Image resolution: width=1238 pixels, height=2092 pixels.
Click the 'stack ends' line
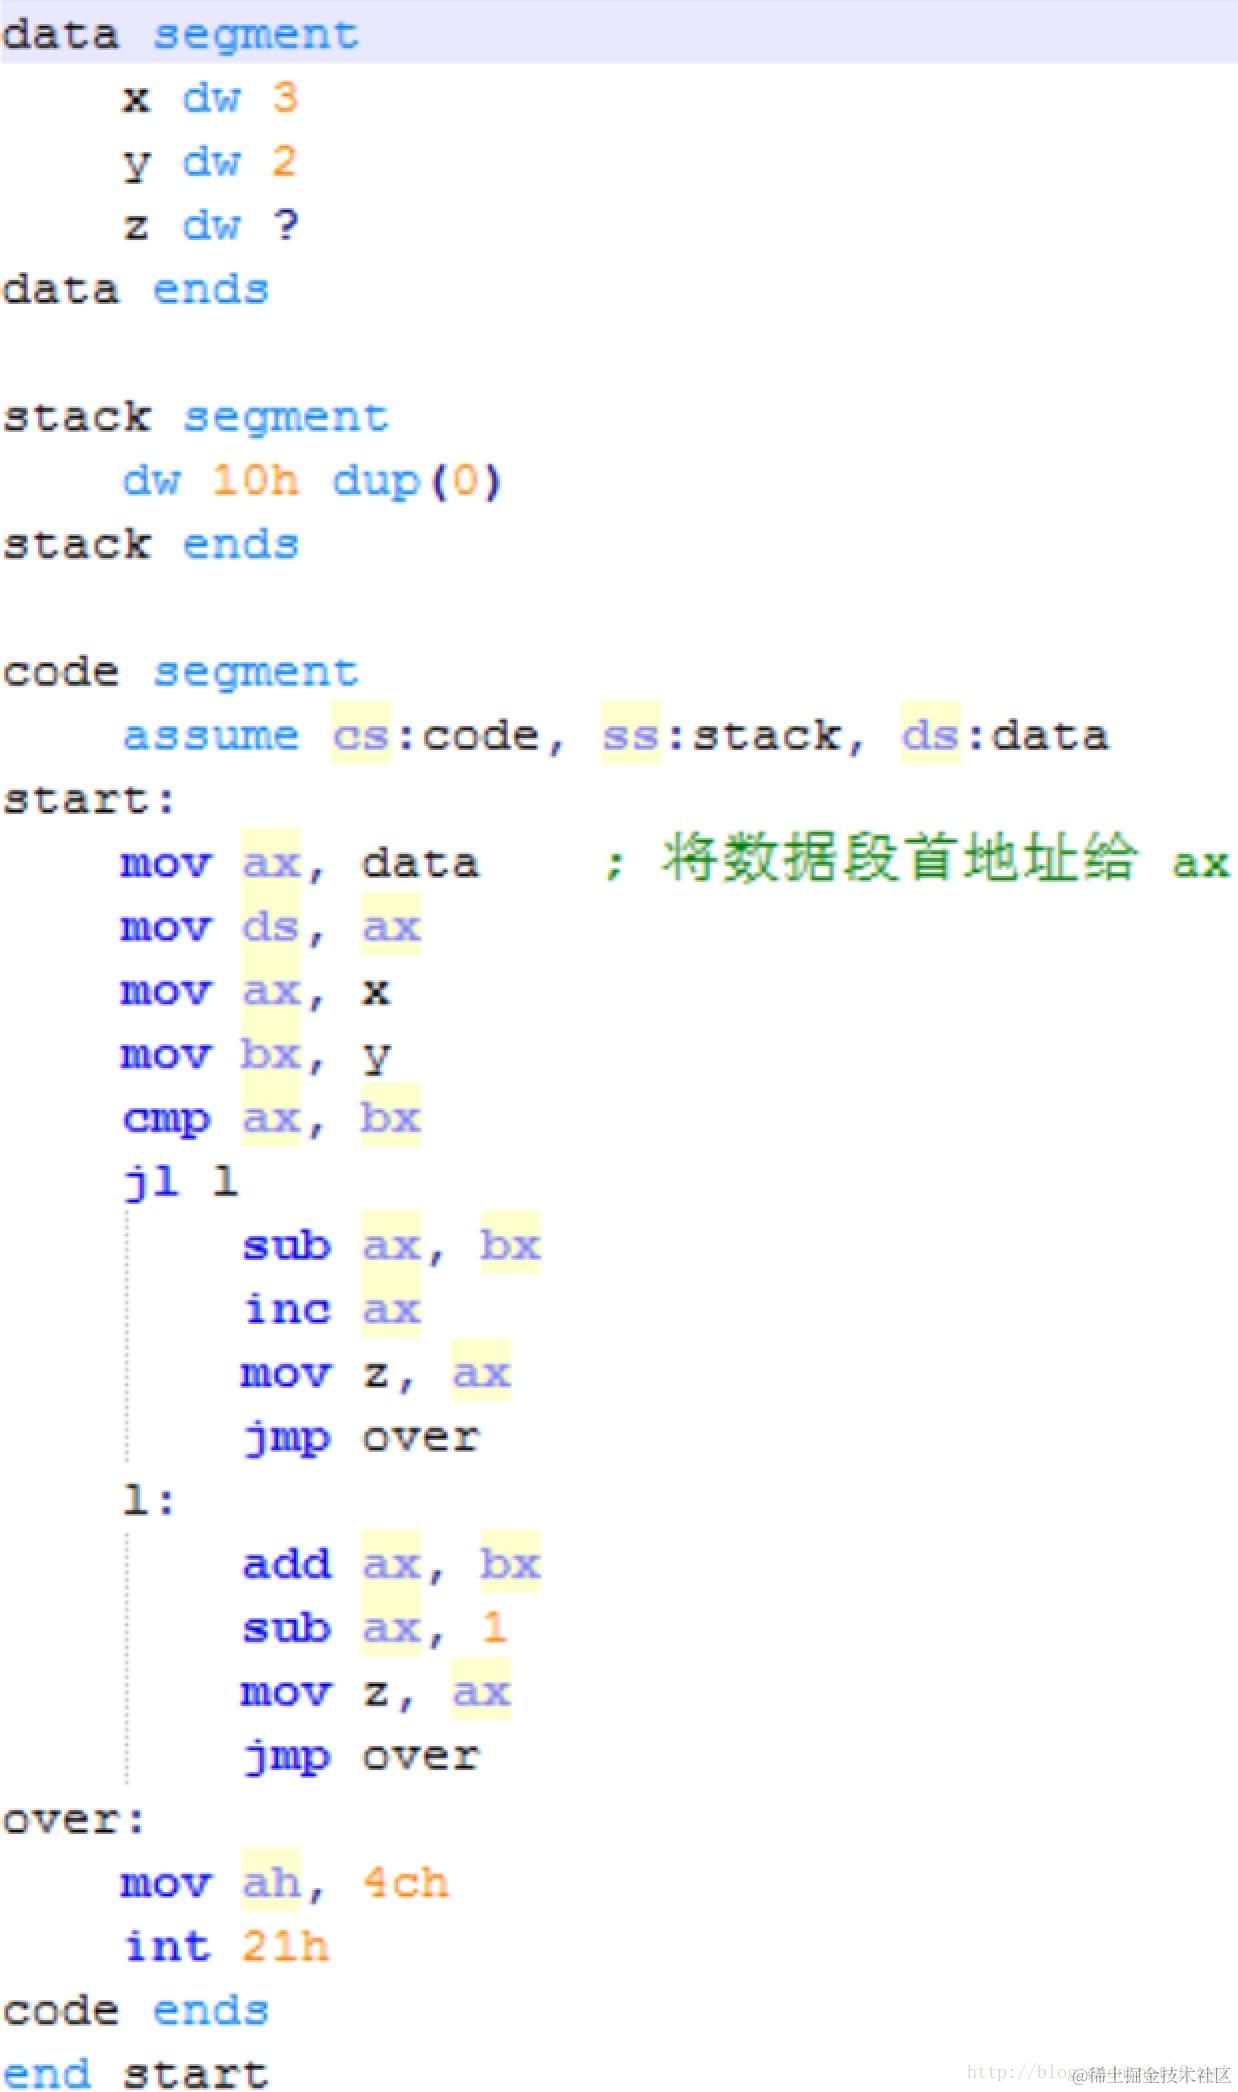point(151,545)
